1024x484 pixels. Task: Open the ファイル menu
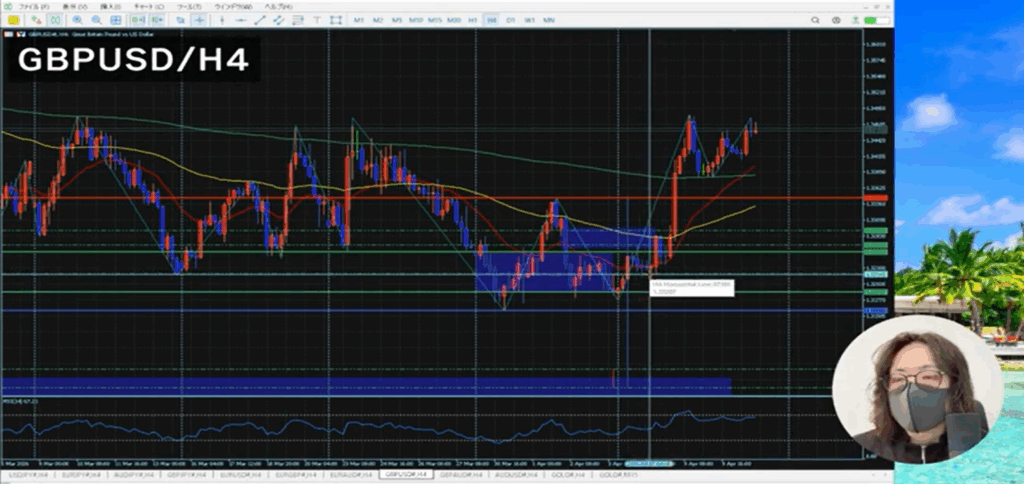[31, 5]
